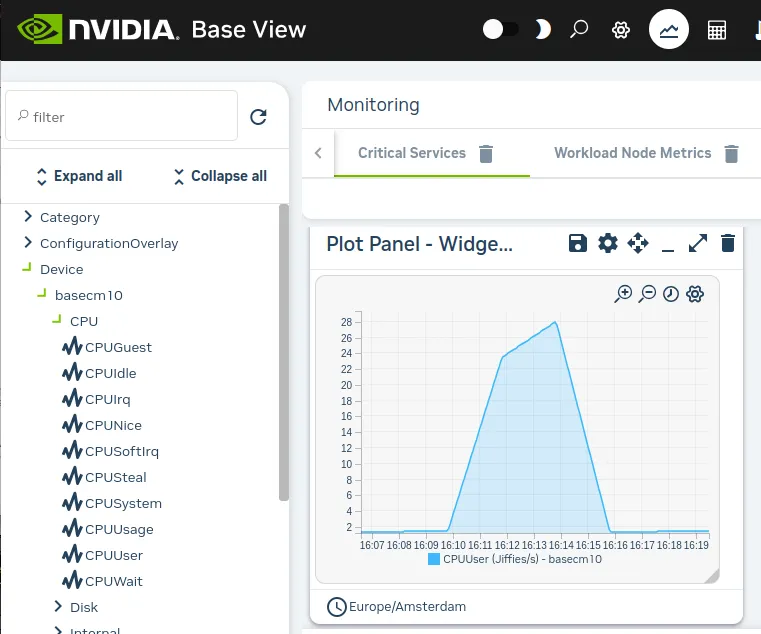
Task: Click the Plot Panel widget title
Action: [x=419, y=244]
